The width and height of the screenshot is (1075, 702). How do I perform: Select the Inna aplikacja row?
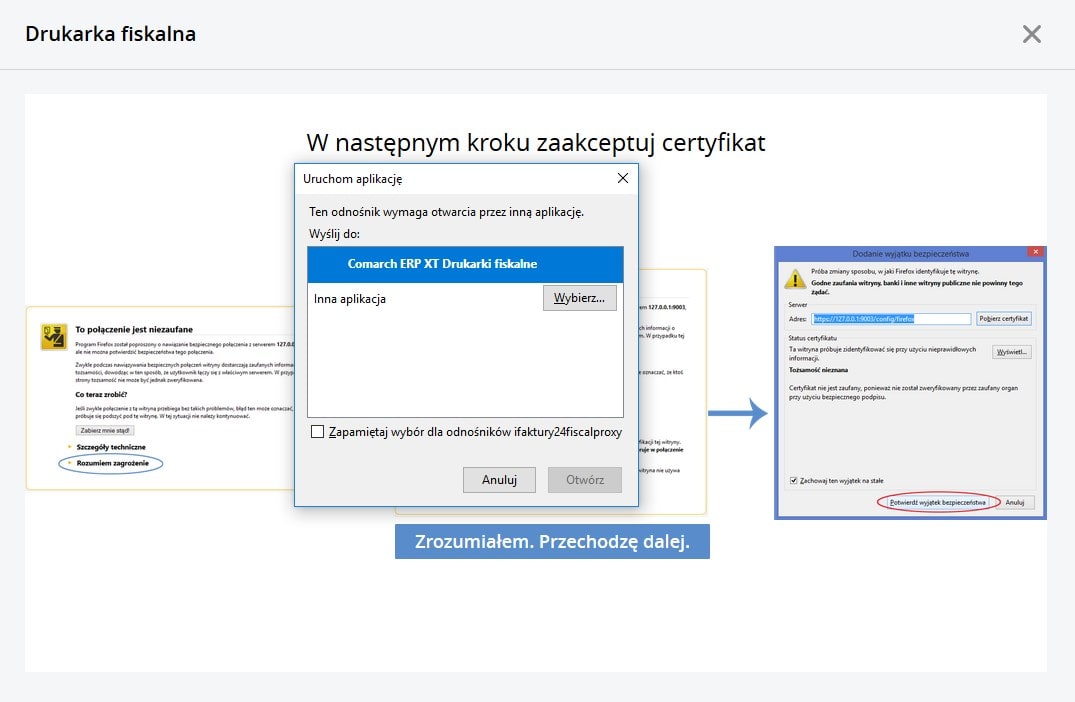coord(420,299)
